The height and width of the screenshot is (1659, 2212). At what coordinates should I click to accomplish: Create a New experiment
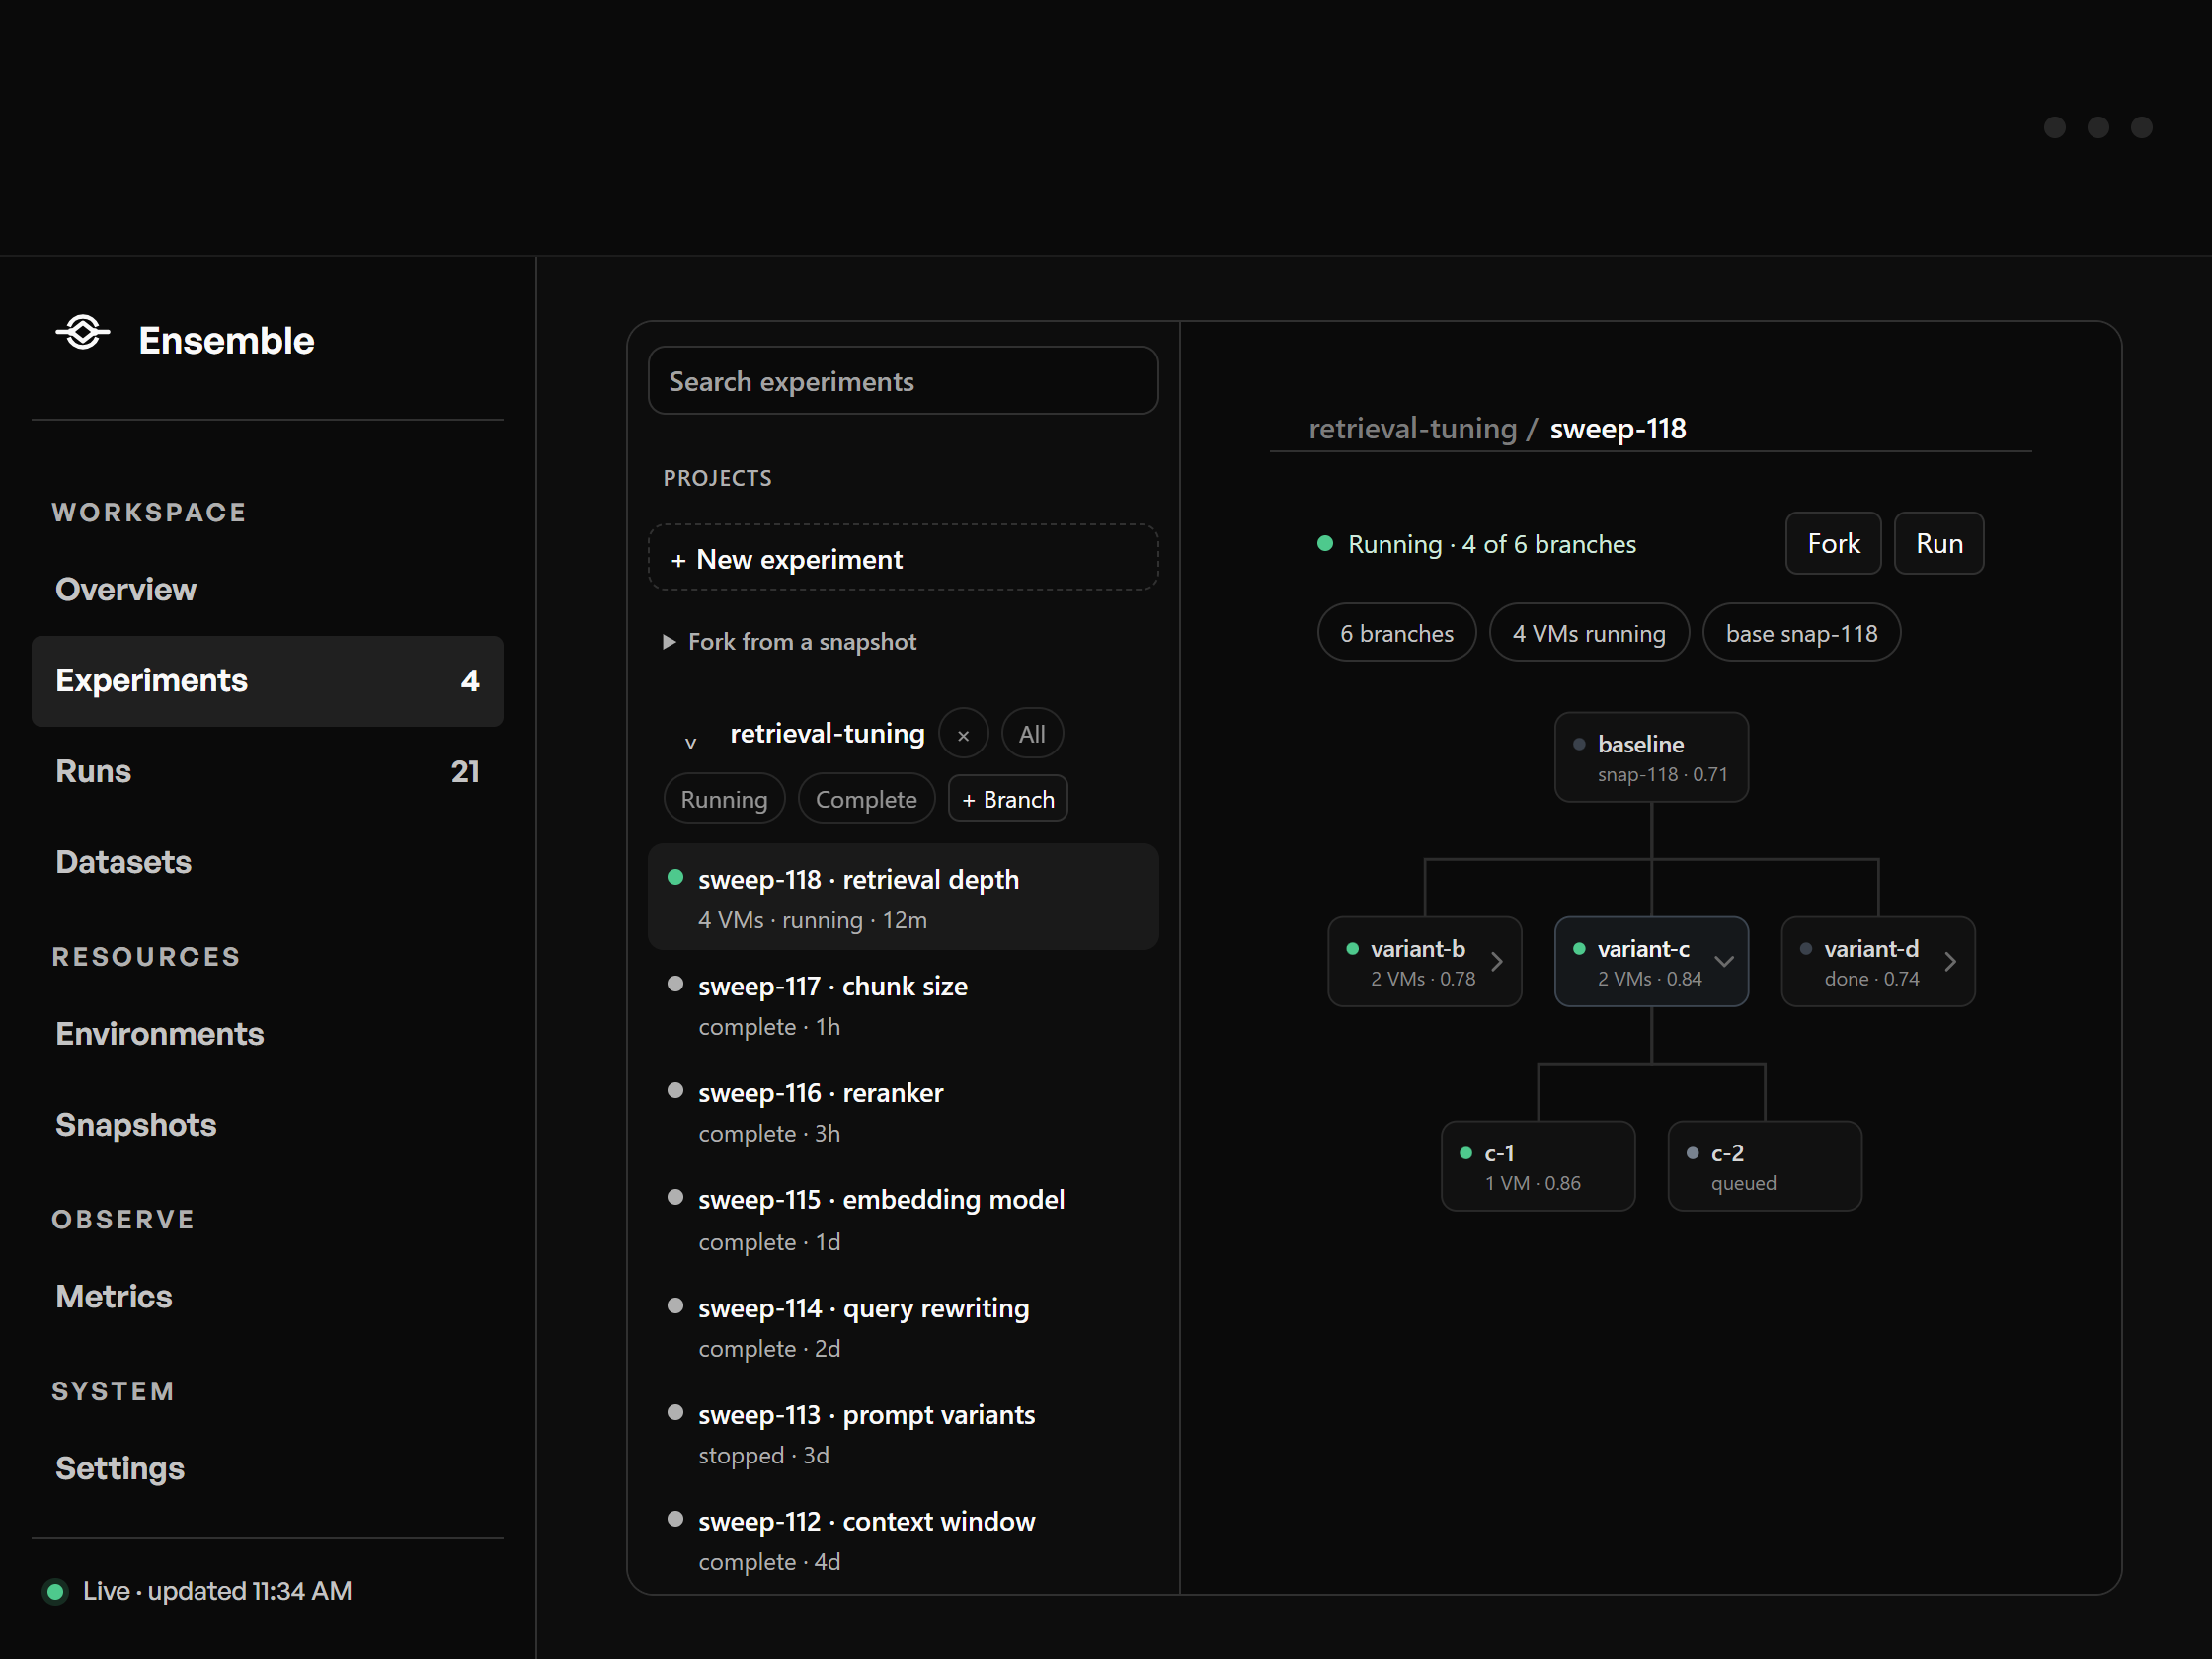click(903, 559)
